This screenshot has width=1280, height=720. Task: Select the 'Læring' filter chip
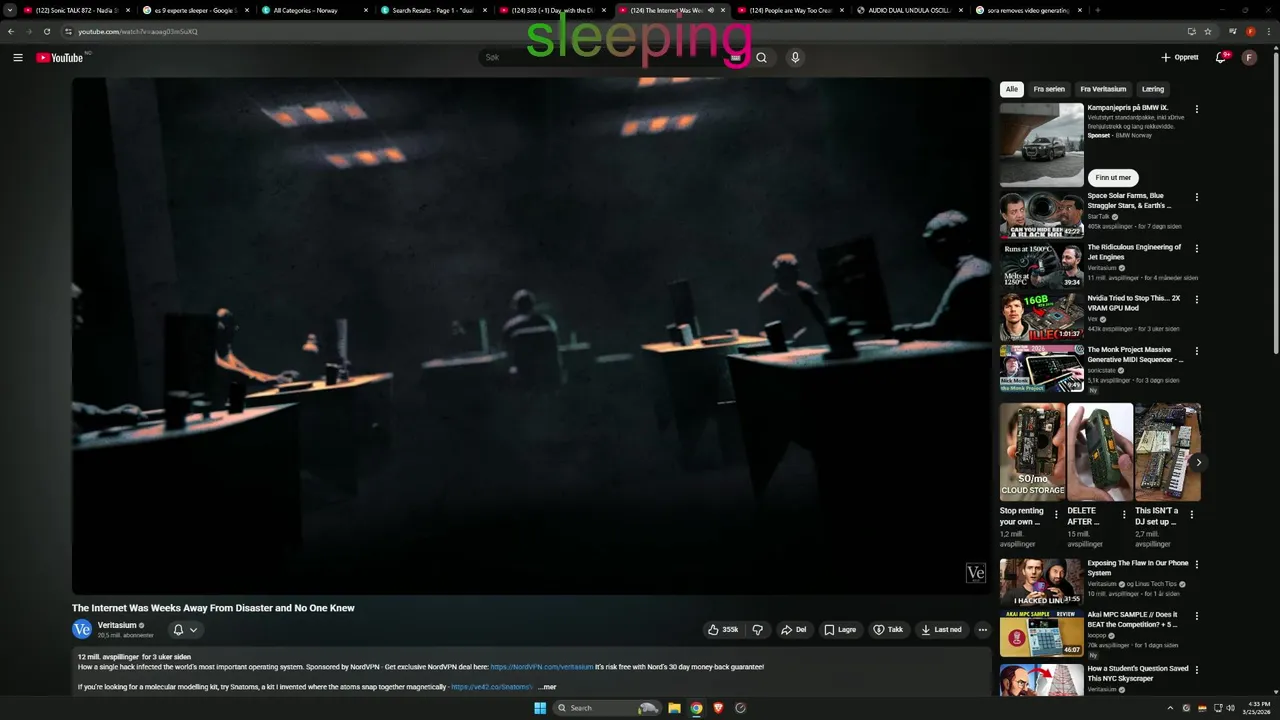[x=1153, y=89]
